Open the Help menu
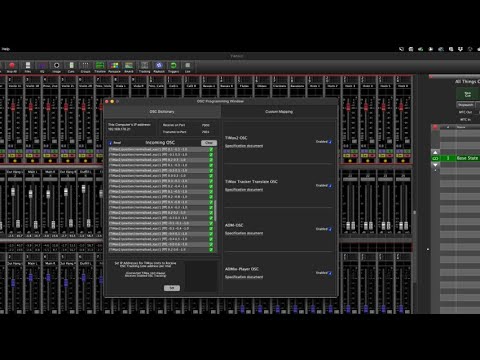The height and width of the screenshot is (360, 480). 6,49
